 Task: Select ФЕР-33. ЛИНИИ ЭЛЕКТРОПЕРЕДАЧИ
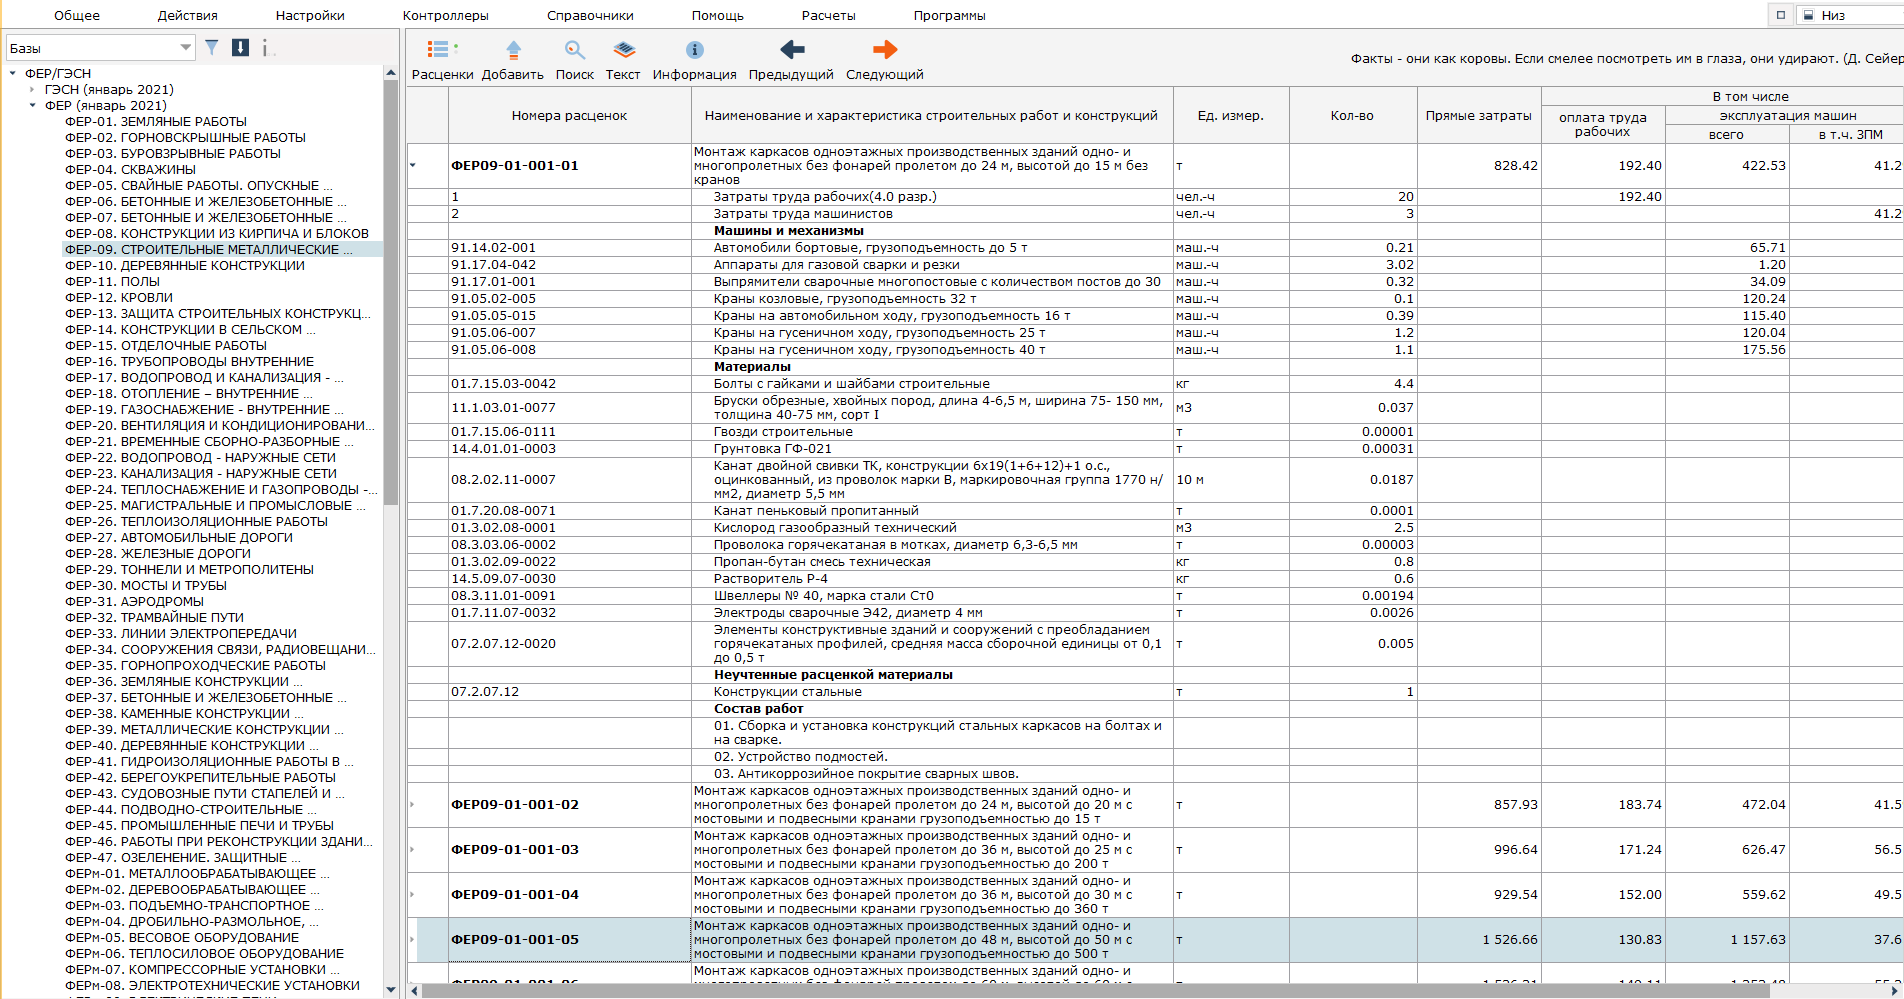click(x=181, y=633)
